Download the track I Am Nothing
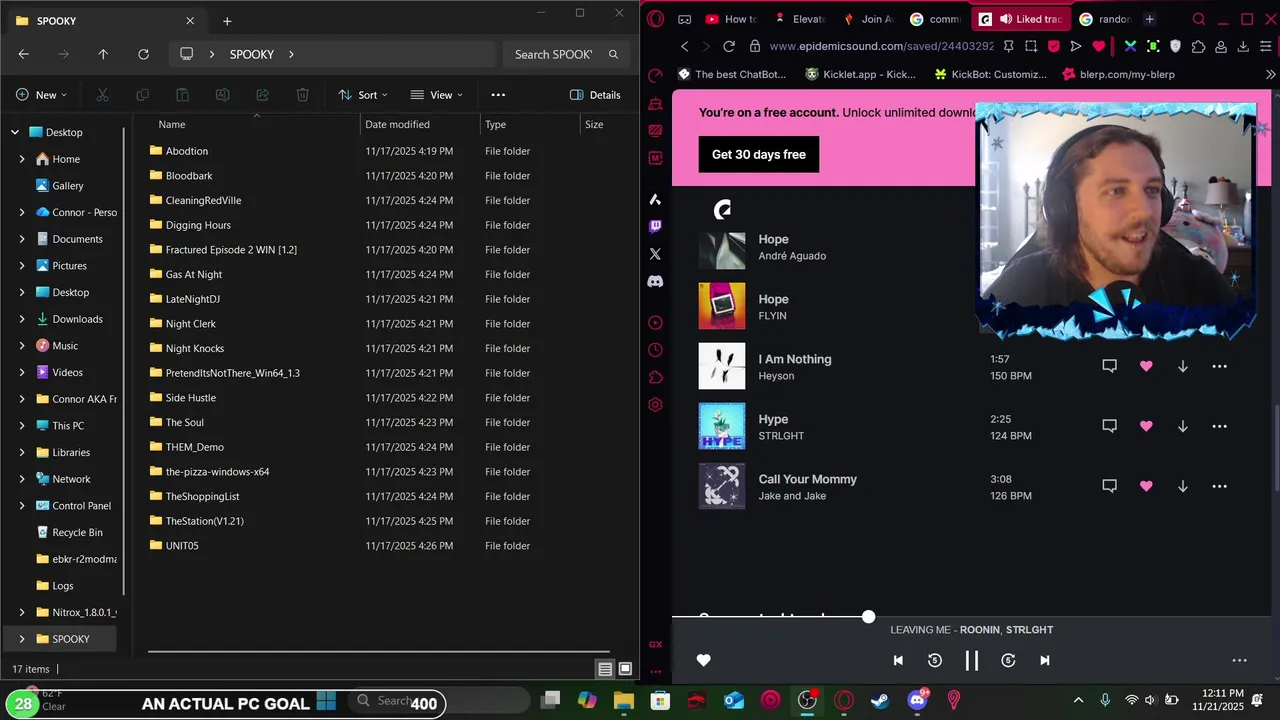Image resolution: width=1280 pixels, height=720 pixels. tap(1182, 366)
